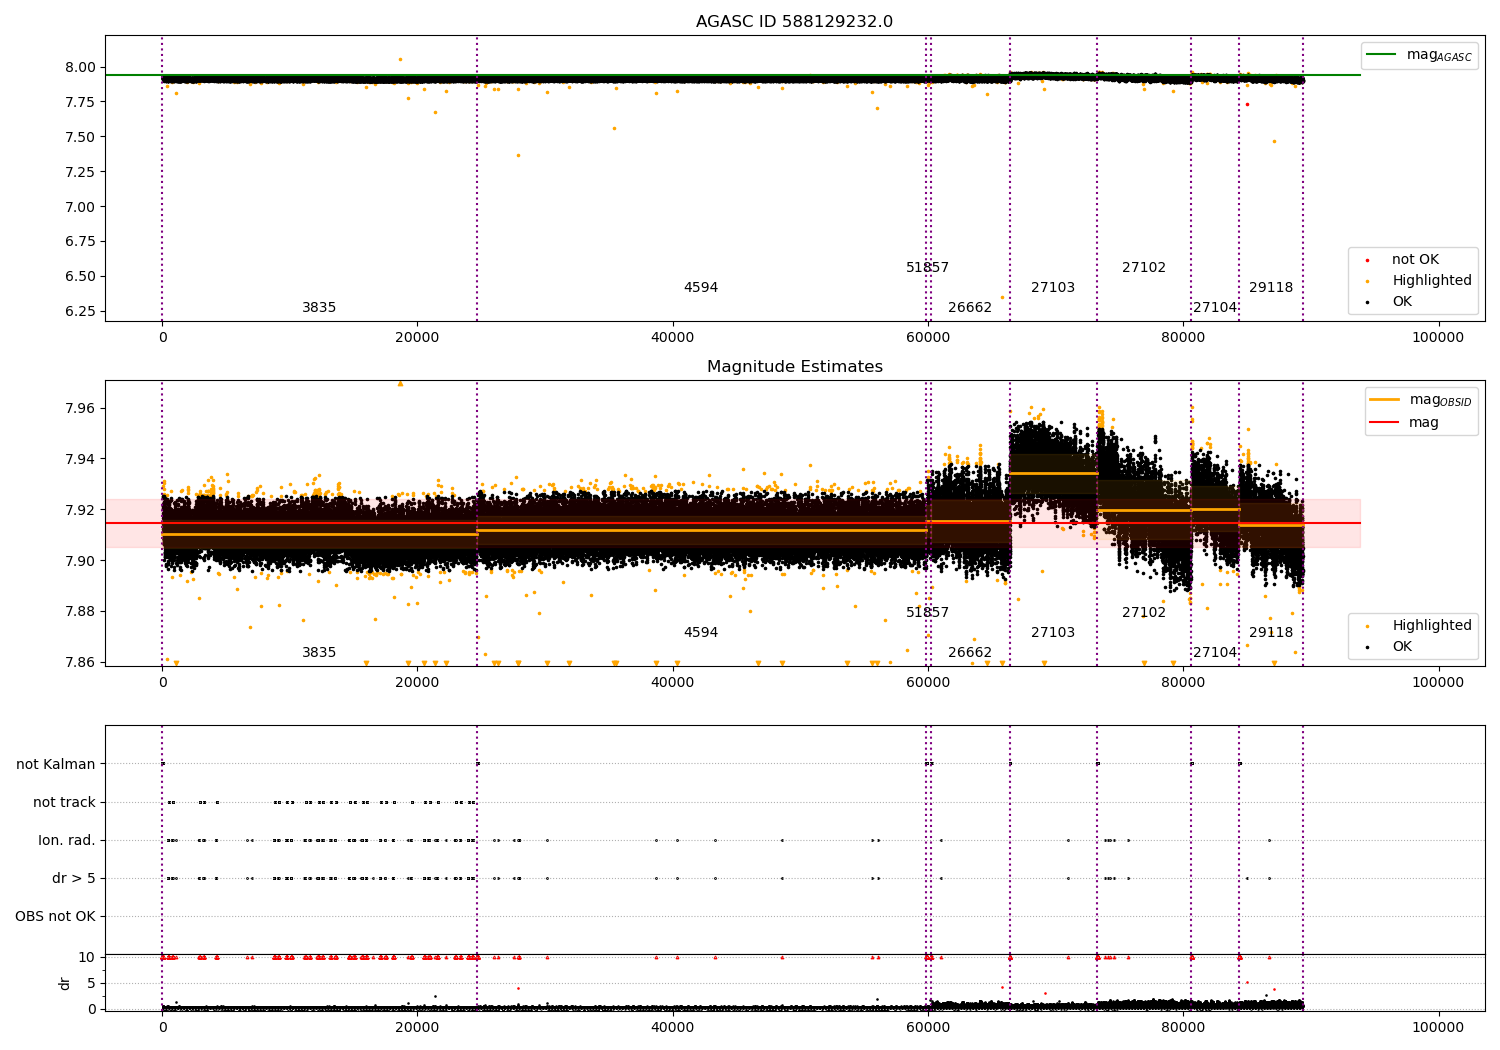
Task: Click the orange mag OBSID legend line
Action: click(1385, 400)
